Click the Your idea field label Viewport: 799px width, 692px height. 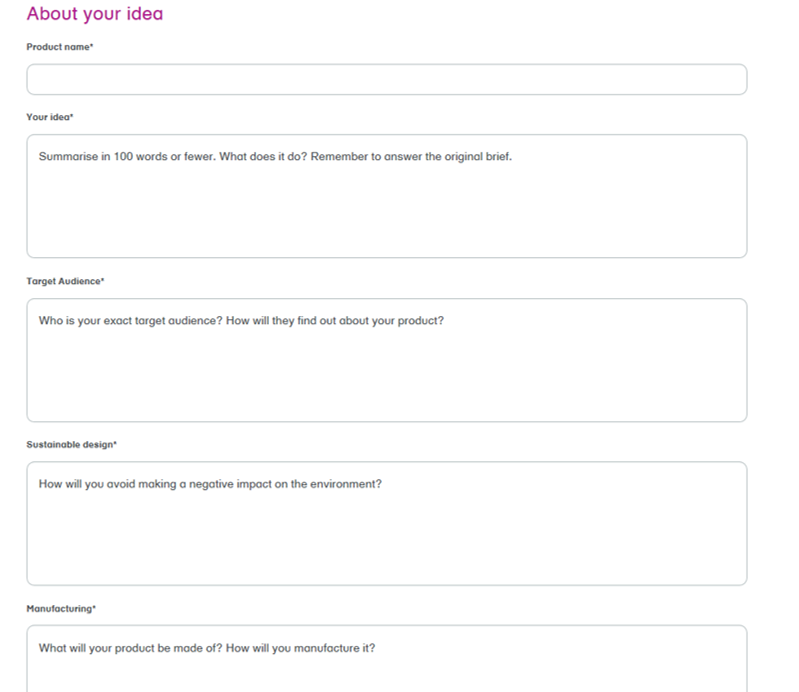(48, 117)
